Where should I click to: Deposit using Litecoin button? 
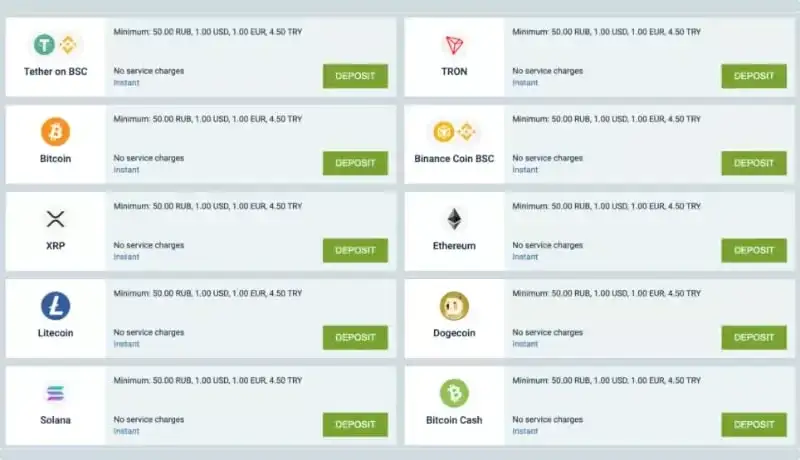(355, 337)
